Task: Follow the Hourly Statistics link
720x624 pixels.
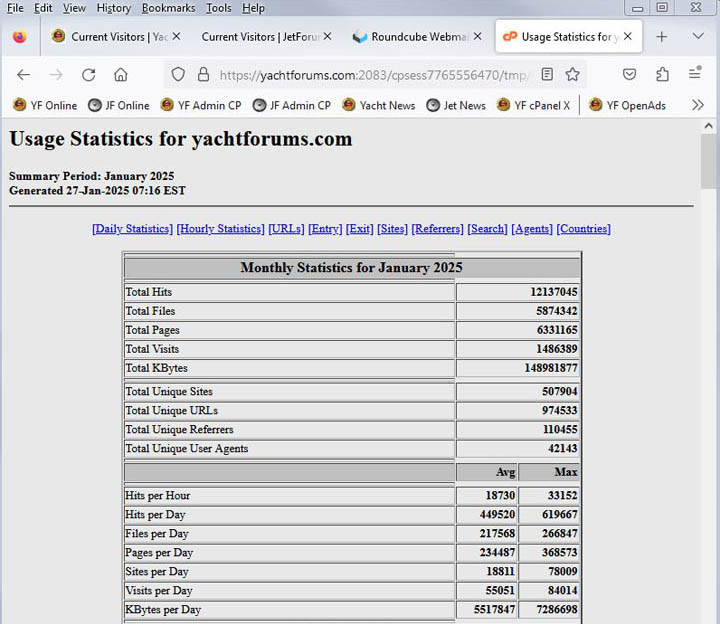Action: click(220, 229)
